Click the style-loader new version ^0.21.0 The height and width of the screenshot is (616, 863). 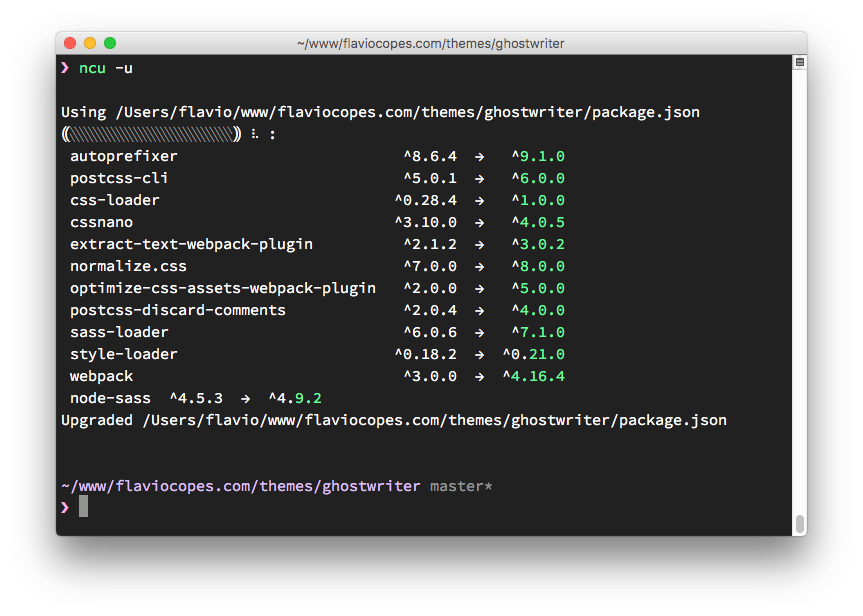[534, 355]
